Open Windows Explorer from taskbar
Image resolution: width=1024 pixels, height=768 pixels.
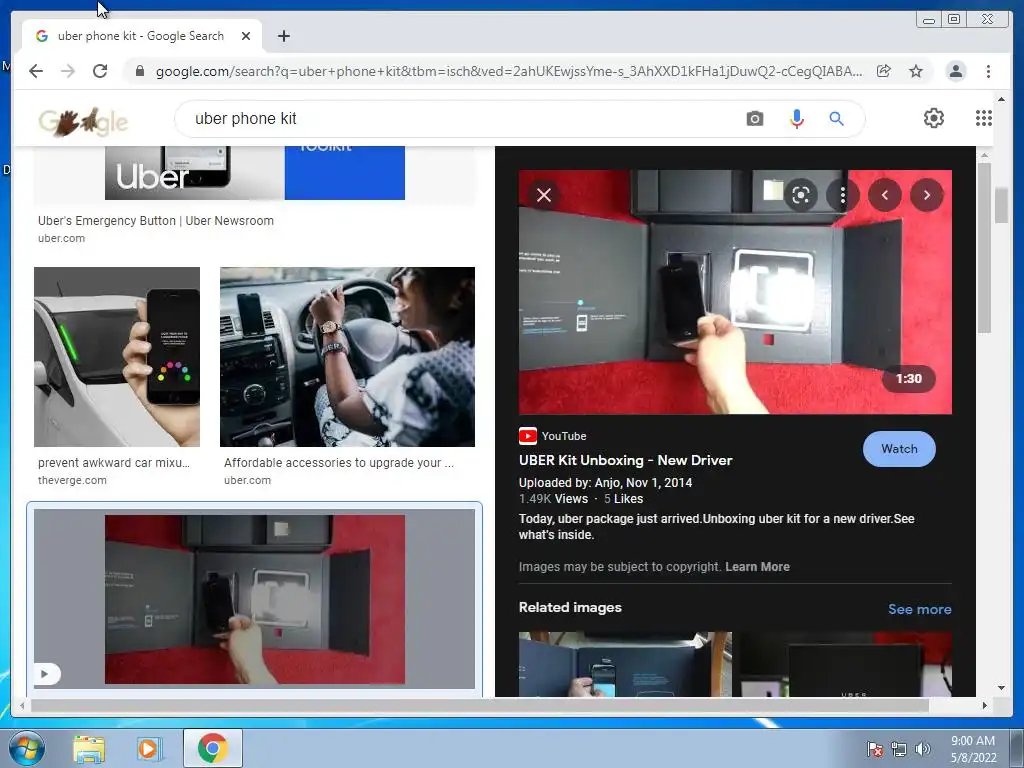(89, 749)
